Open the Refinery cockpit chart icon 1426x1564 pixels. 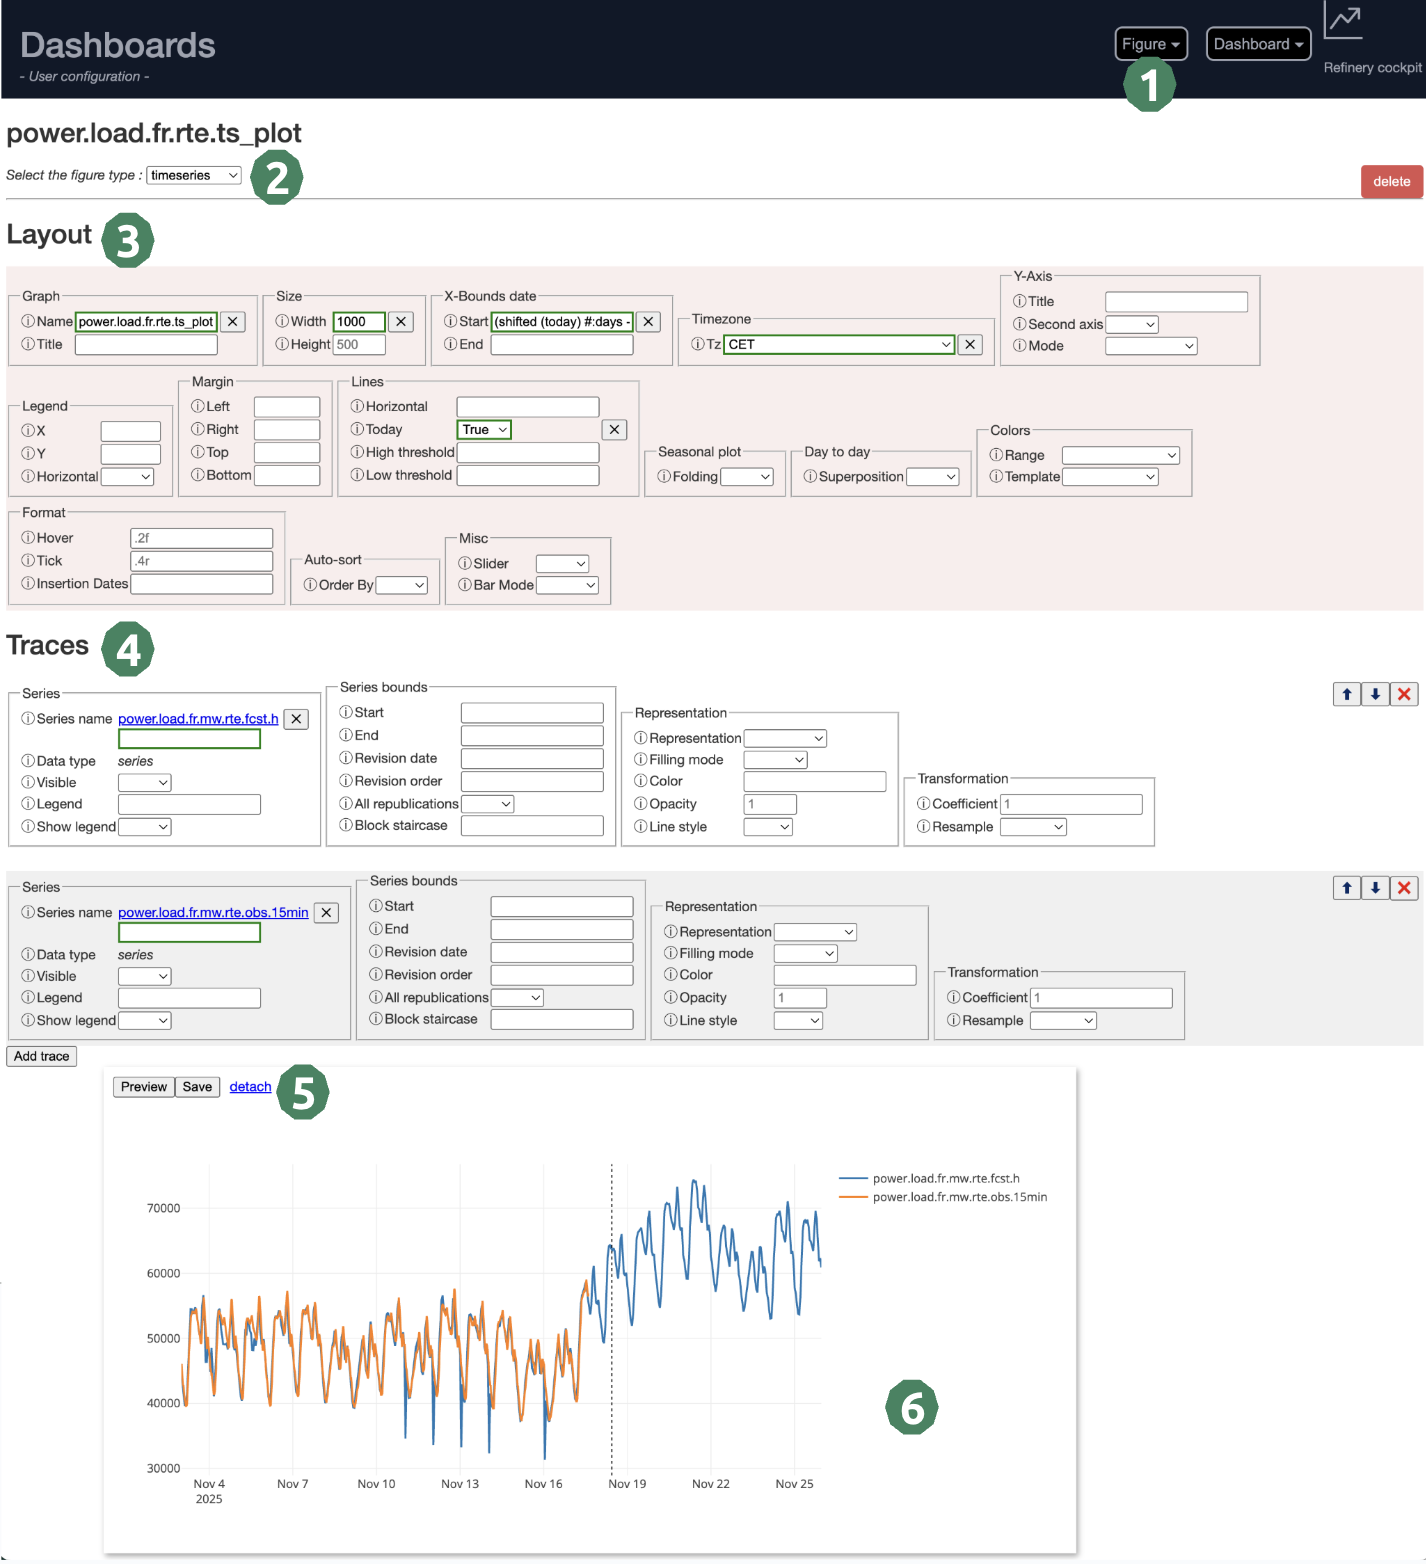(1344, 21)
